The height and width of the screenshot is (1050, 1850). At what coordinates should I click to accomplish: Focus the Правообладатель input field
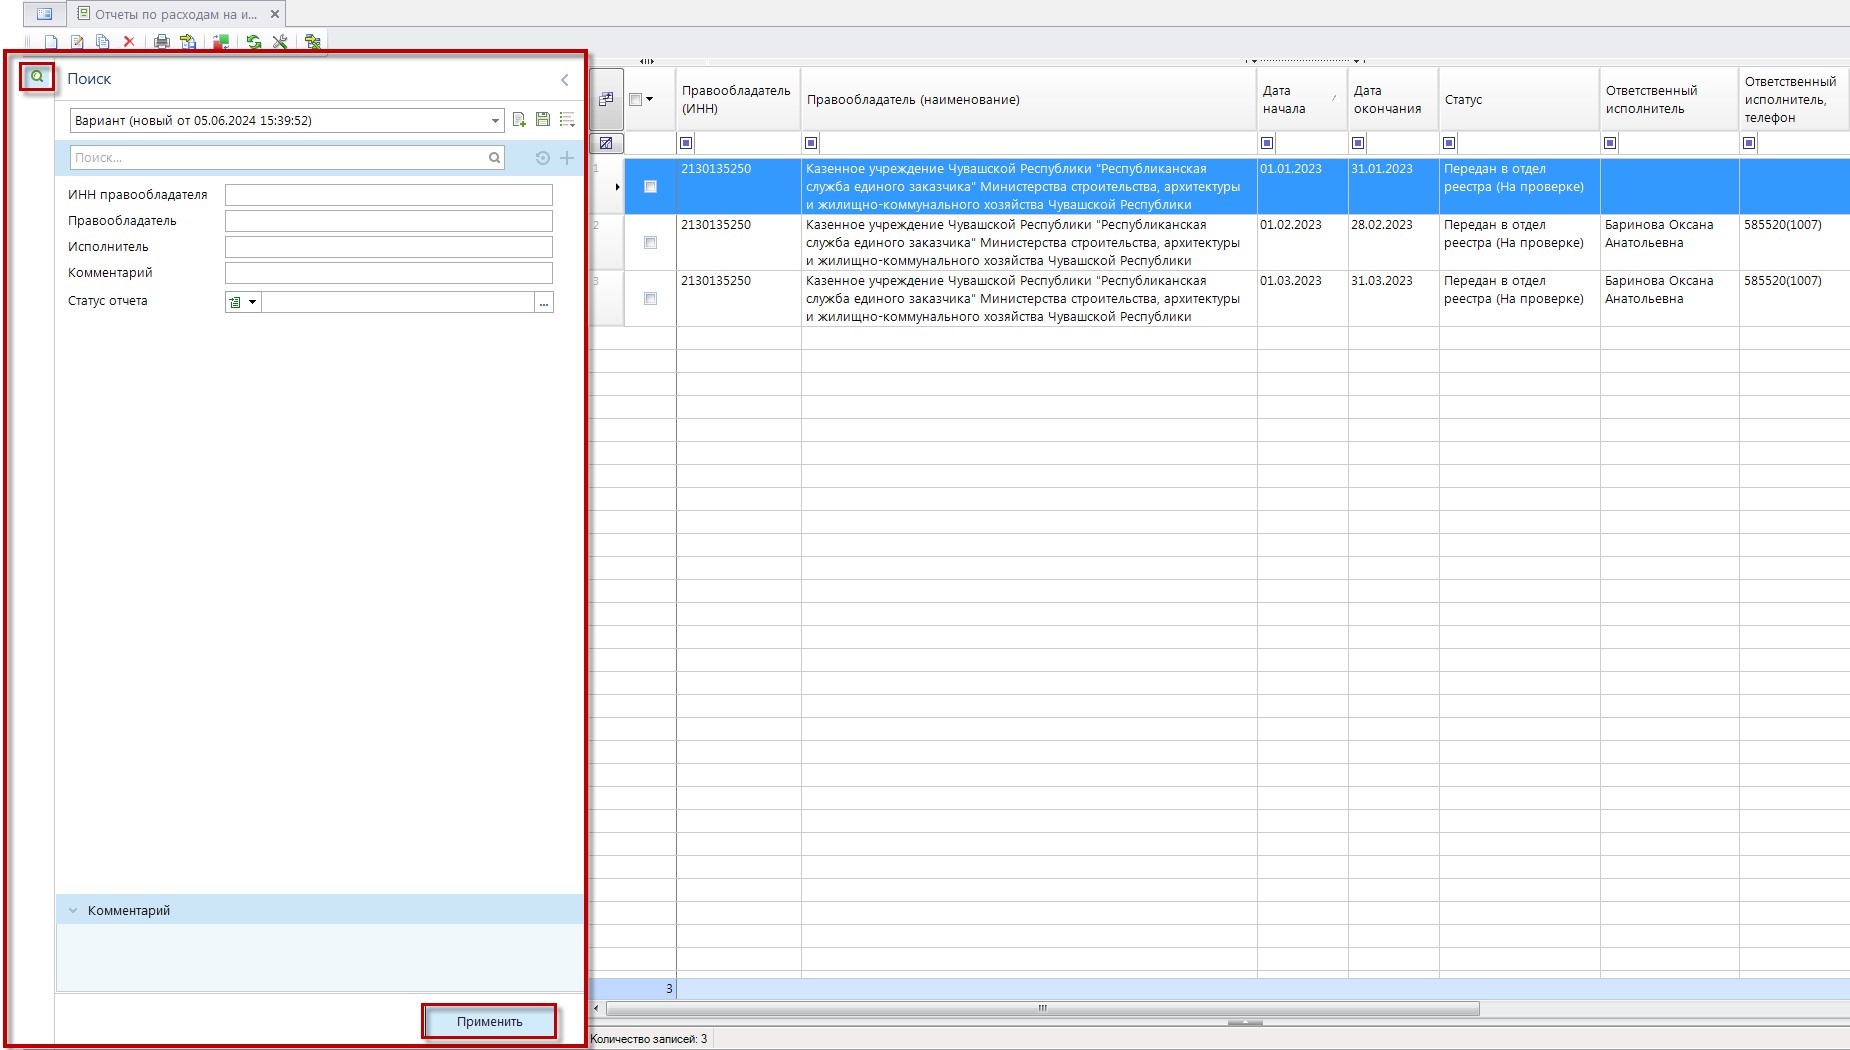tap(389, 221)
